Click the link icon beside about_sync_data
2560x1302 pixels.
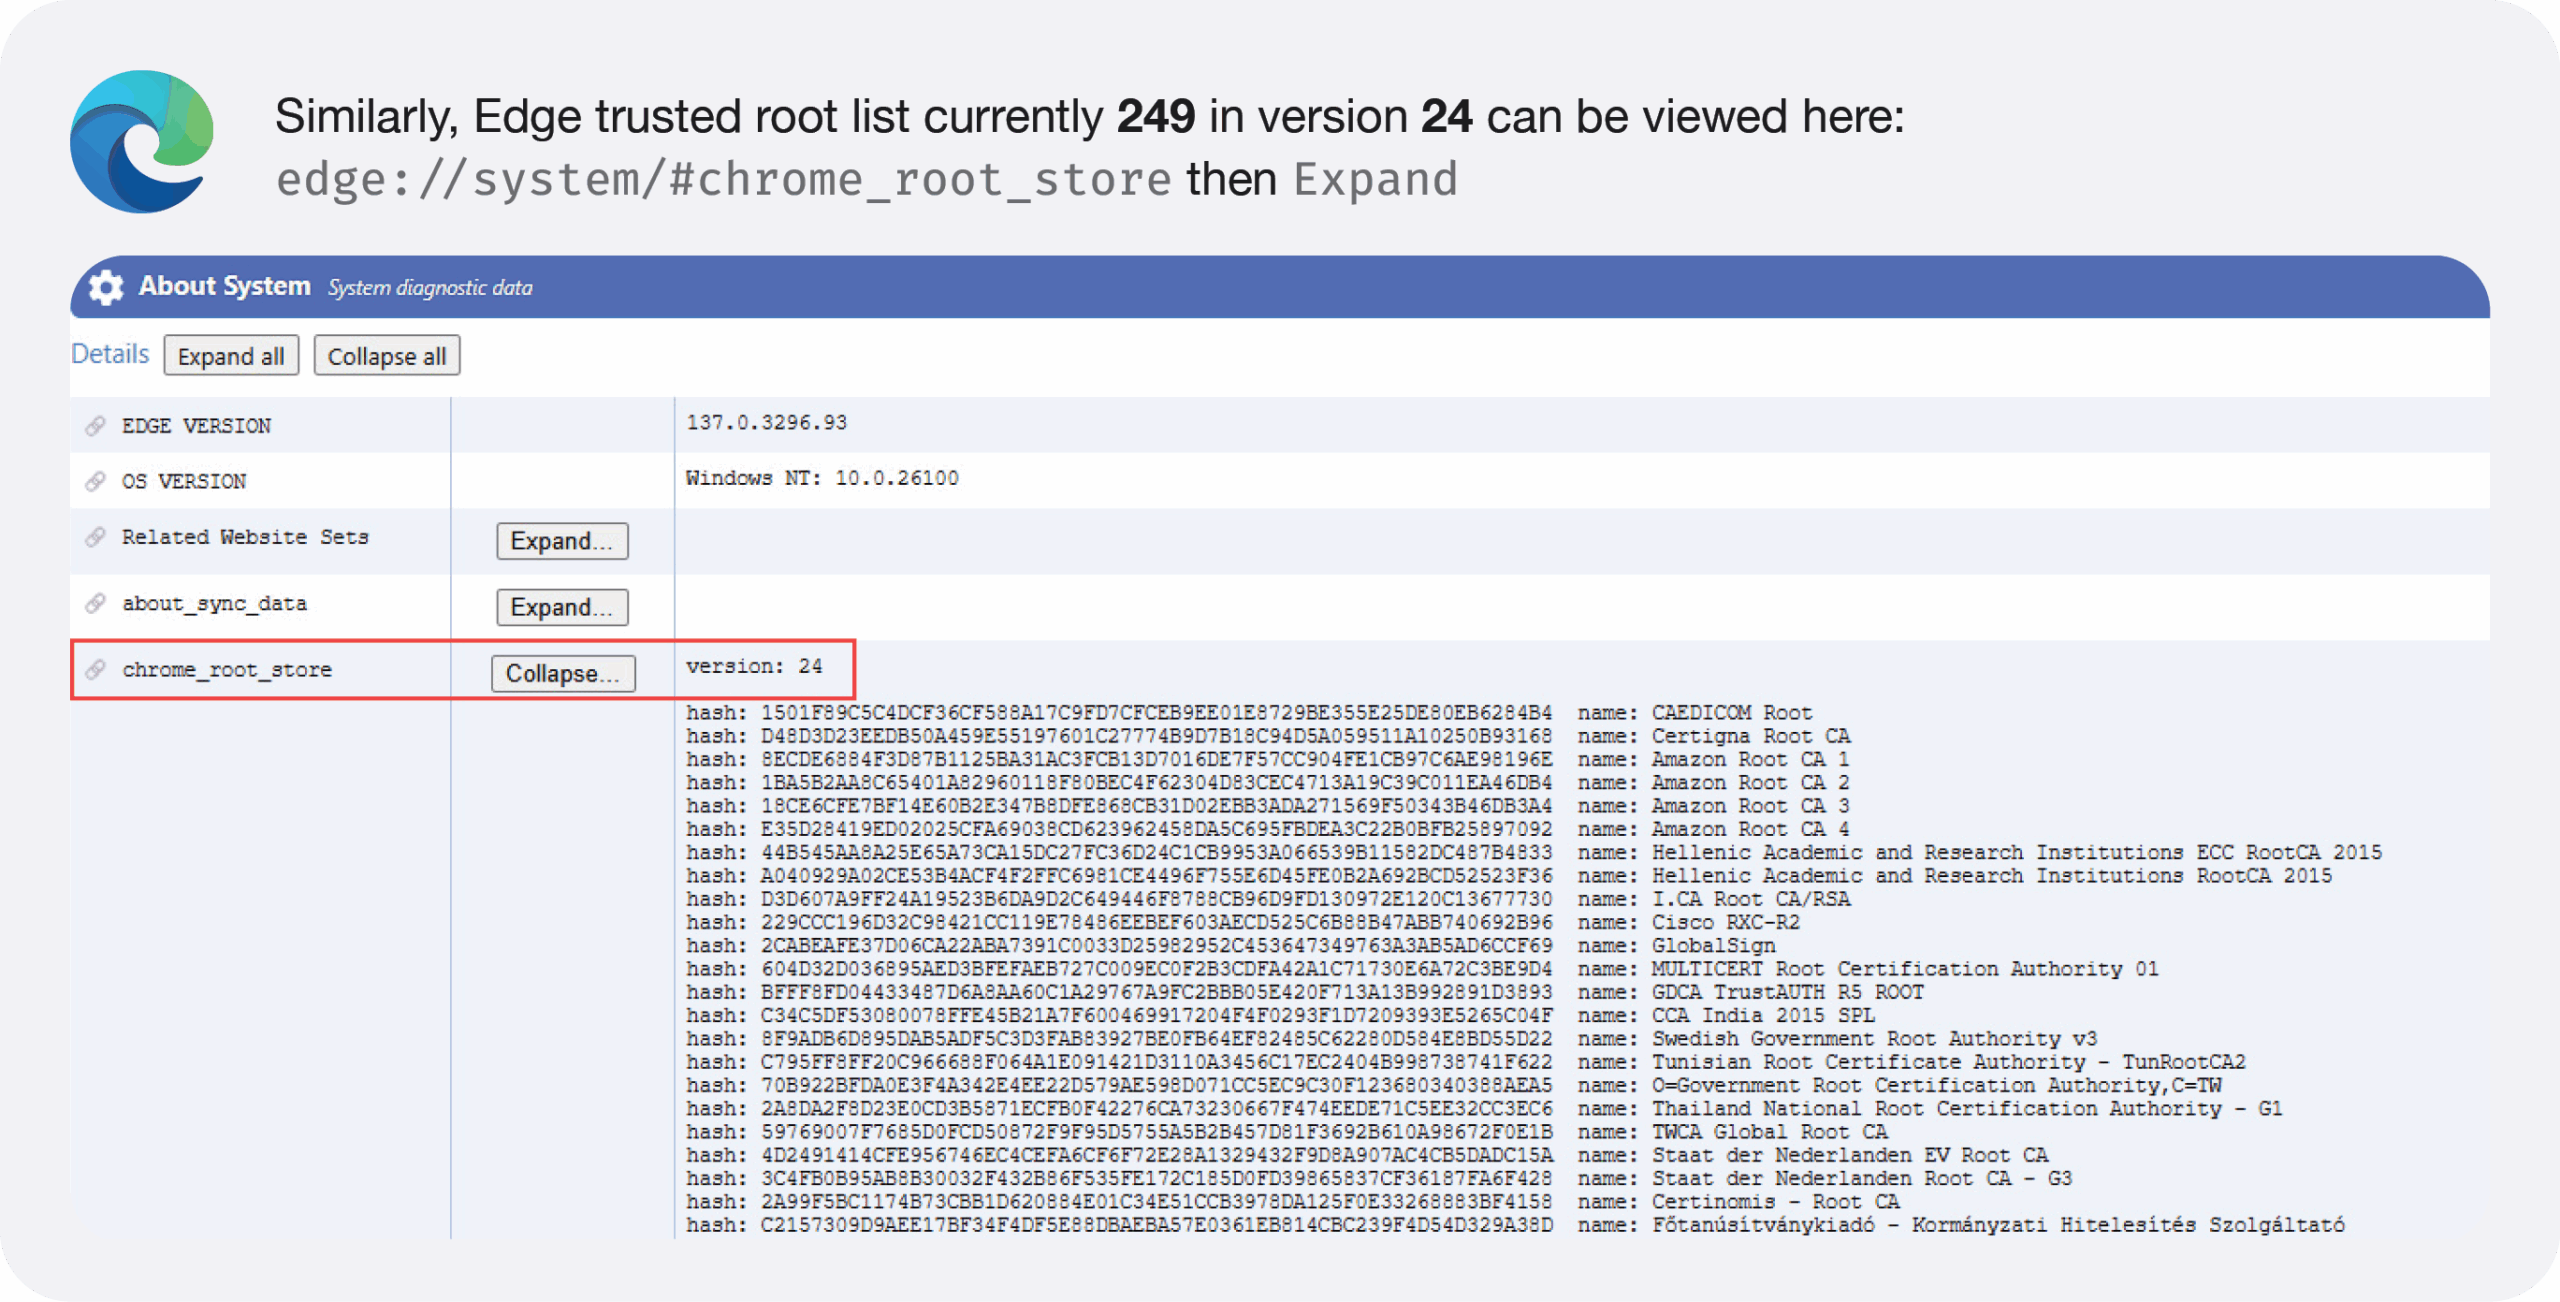click(x=95, y=603)
